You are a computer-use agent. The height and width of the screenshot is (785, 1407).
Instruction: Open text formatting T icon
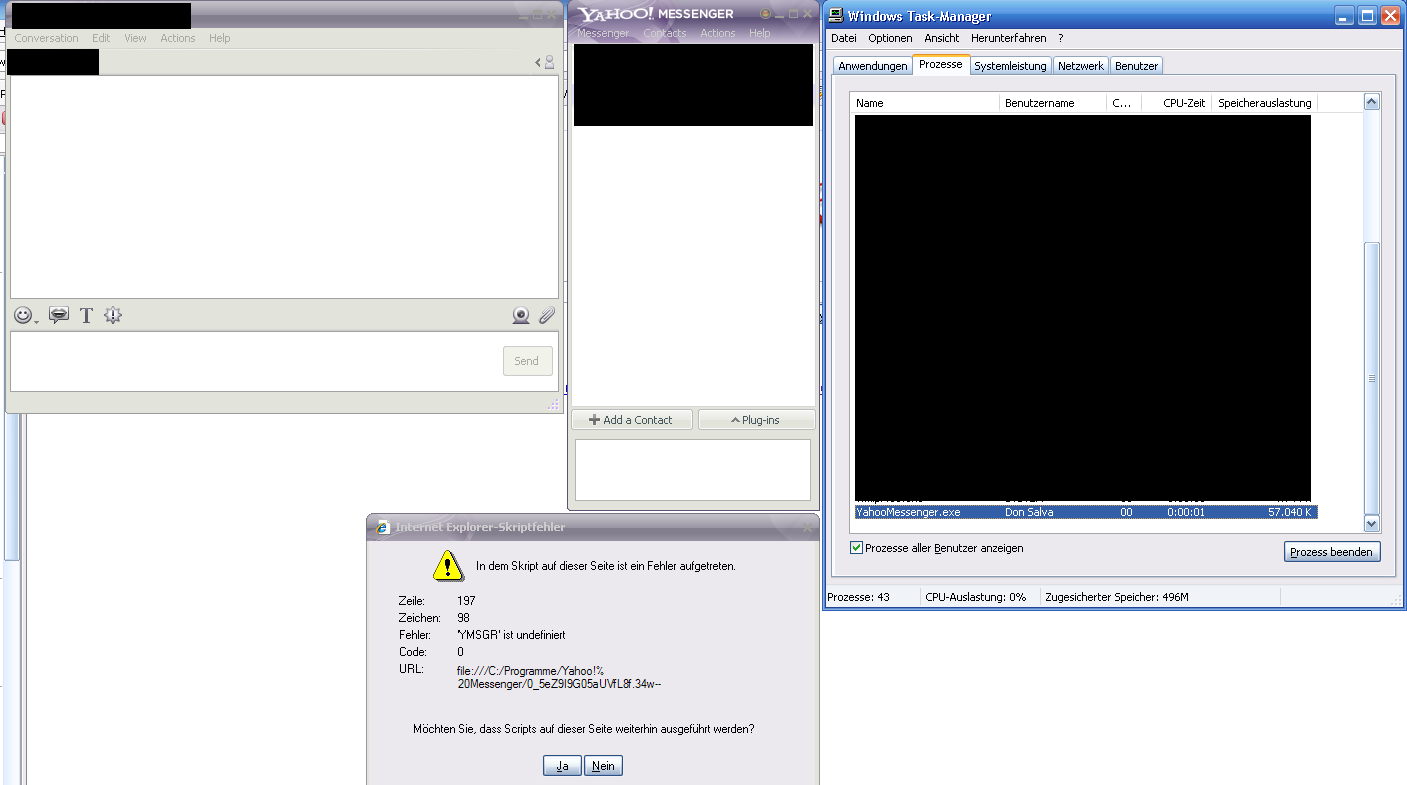[x=86, y=315]
